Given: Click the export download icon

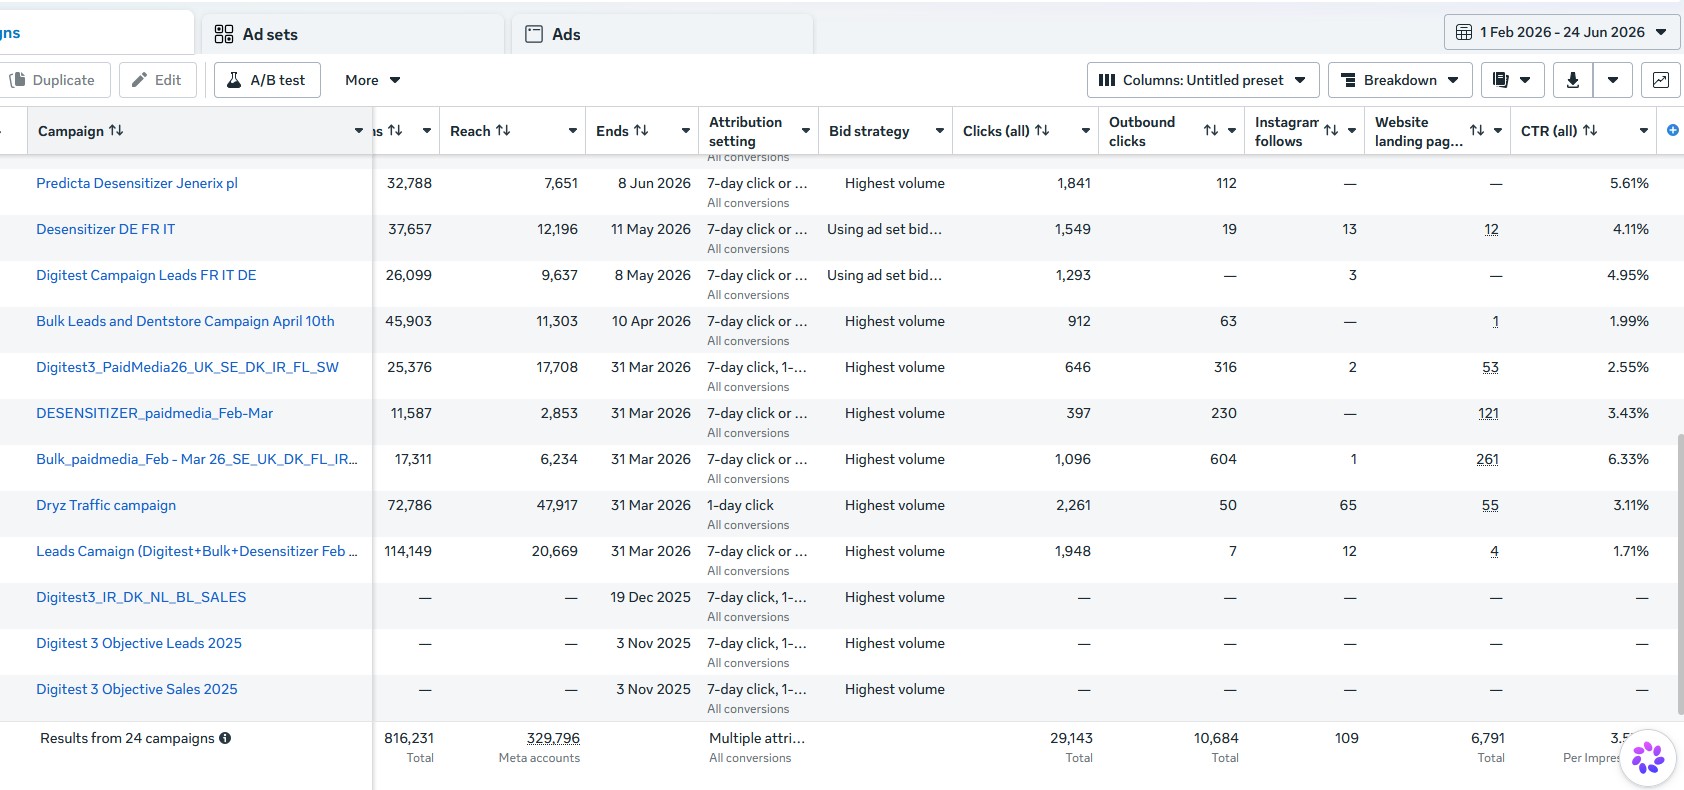Looking at the screenshot, I should point(1573,80).
